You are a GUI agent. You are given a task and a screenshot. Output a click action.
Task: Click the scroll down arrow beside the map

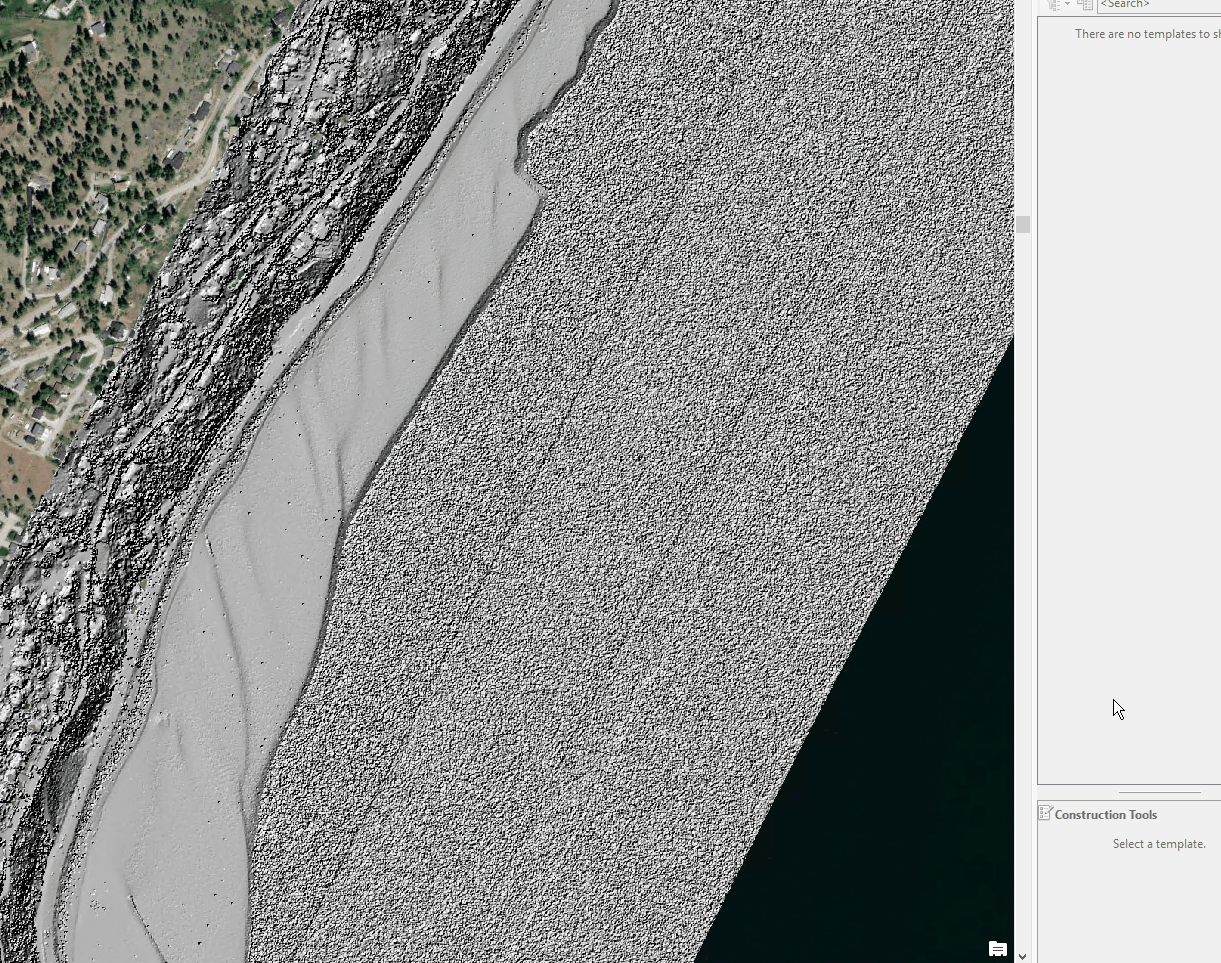1022,956
